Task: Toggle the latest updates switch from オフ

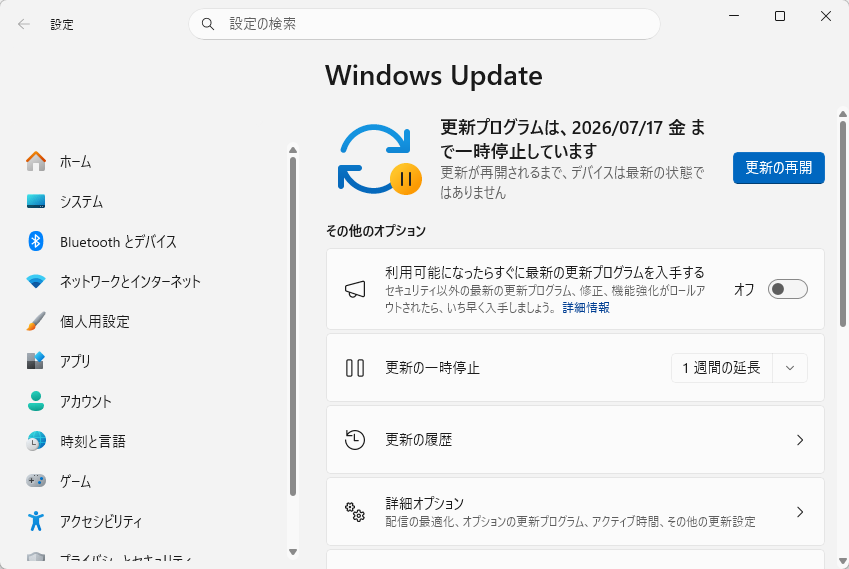Action: pyautogui.click(x=787, y=289)
